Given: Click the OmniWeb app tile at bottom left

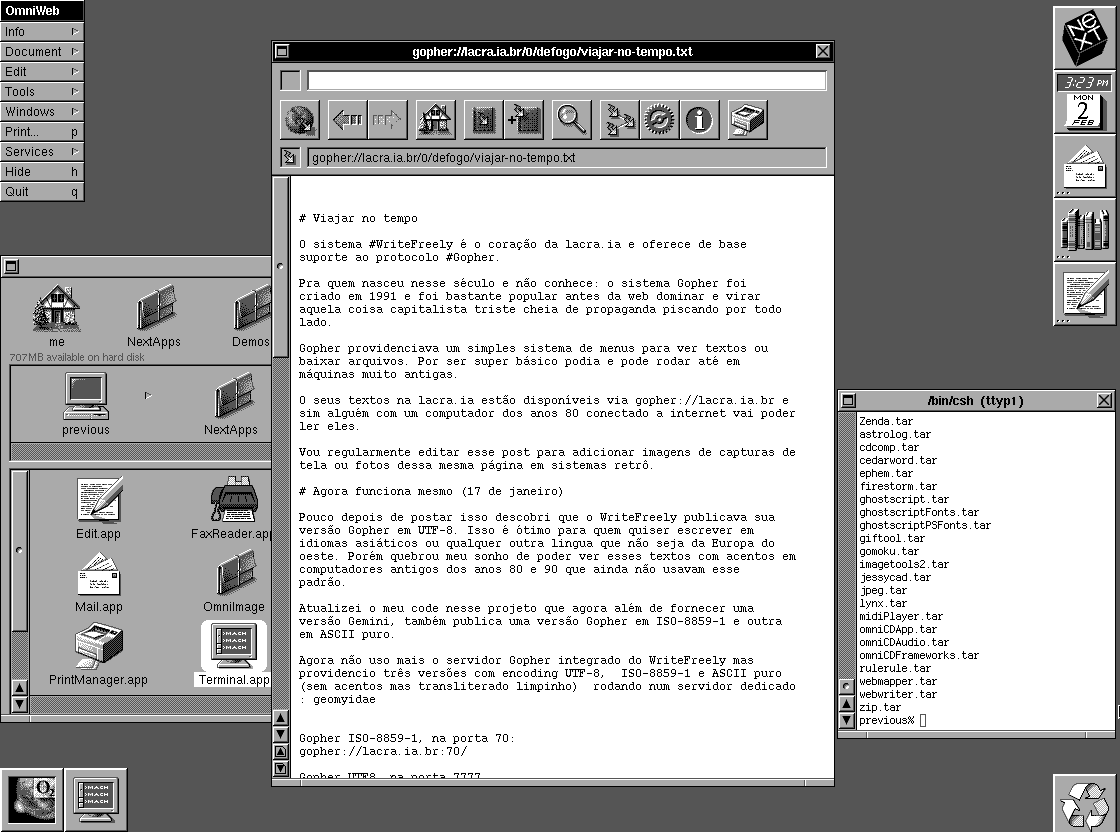Looking at the screenshot, I should (32, 799).
